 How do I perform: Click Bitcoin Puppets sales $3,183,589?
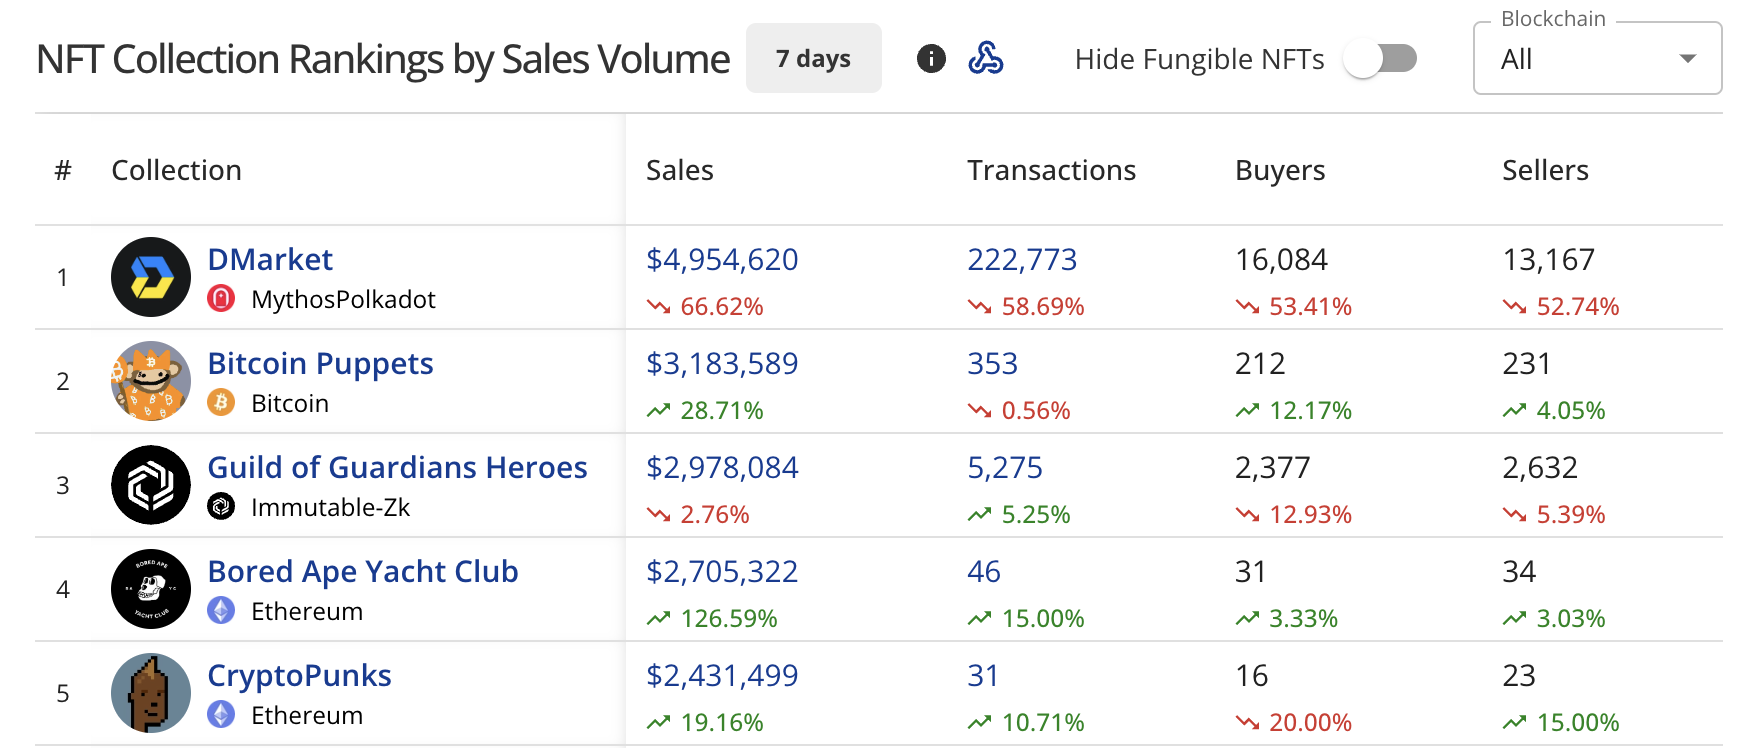(x=722, y=363)
